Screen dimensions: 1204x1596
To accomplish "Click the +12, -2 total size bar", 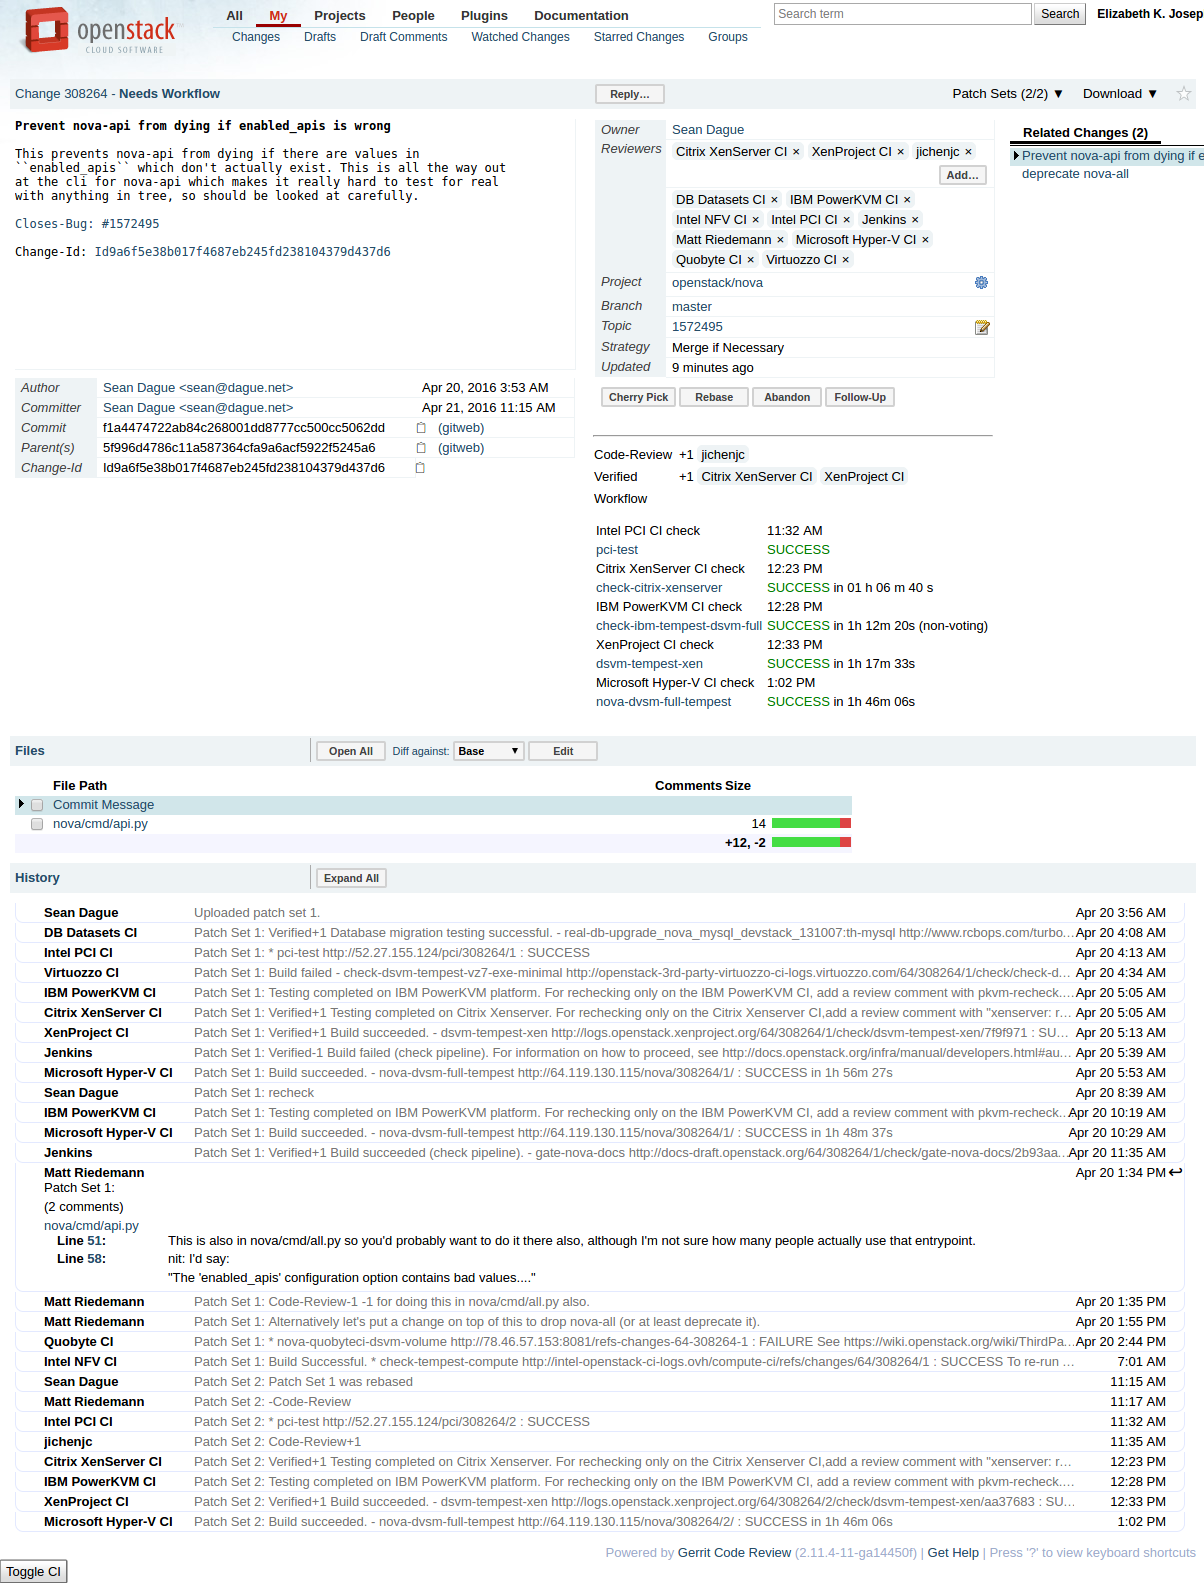I will coord(811,843).
